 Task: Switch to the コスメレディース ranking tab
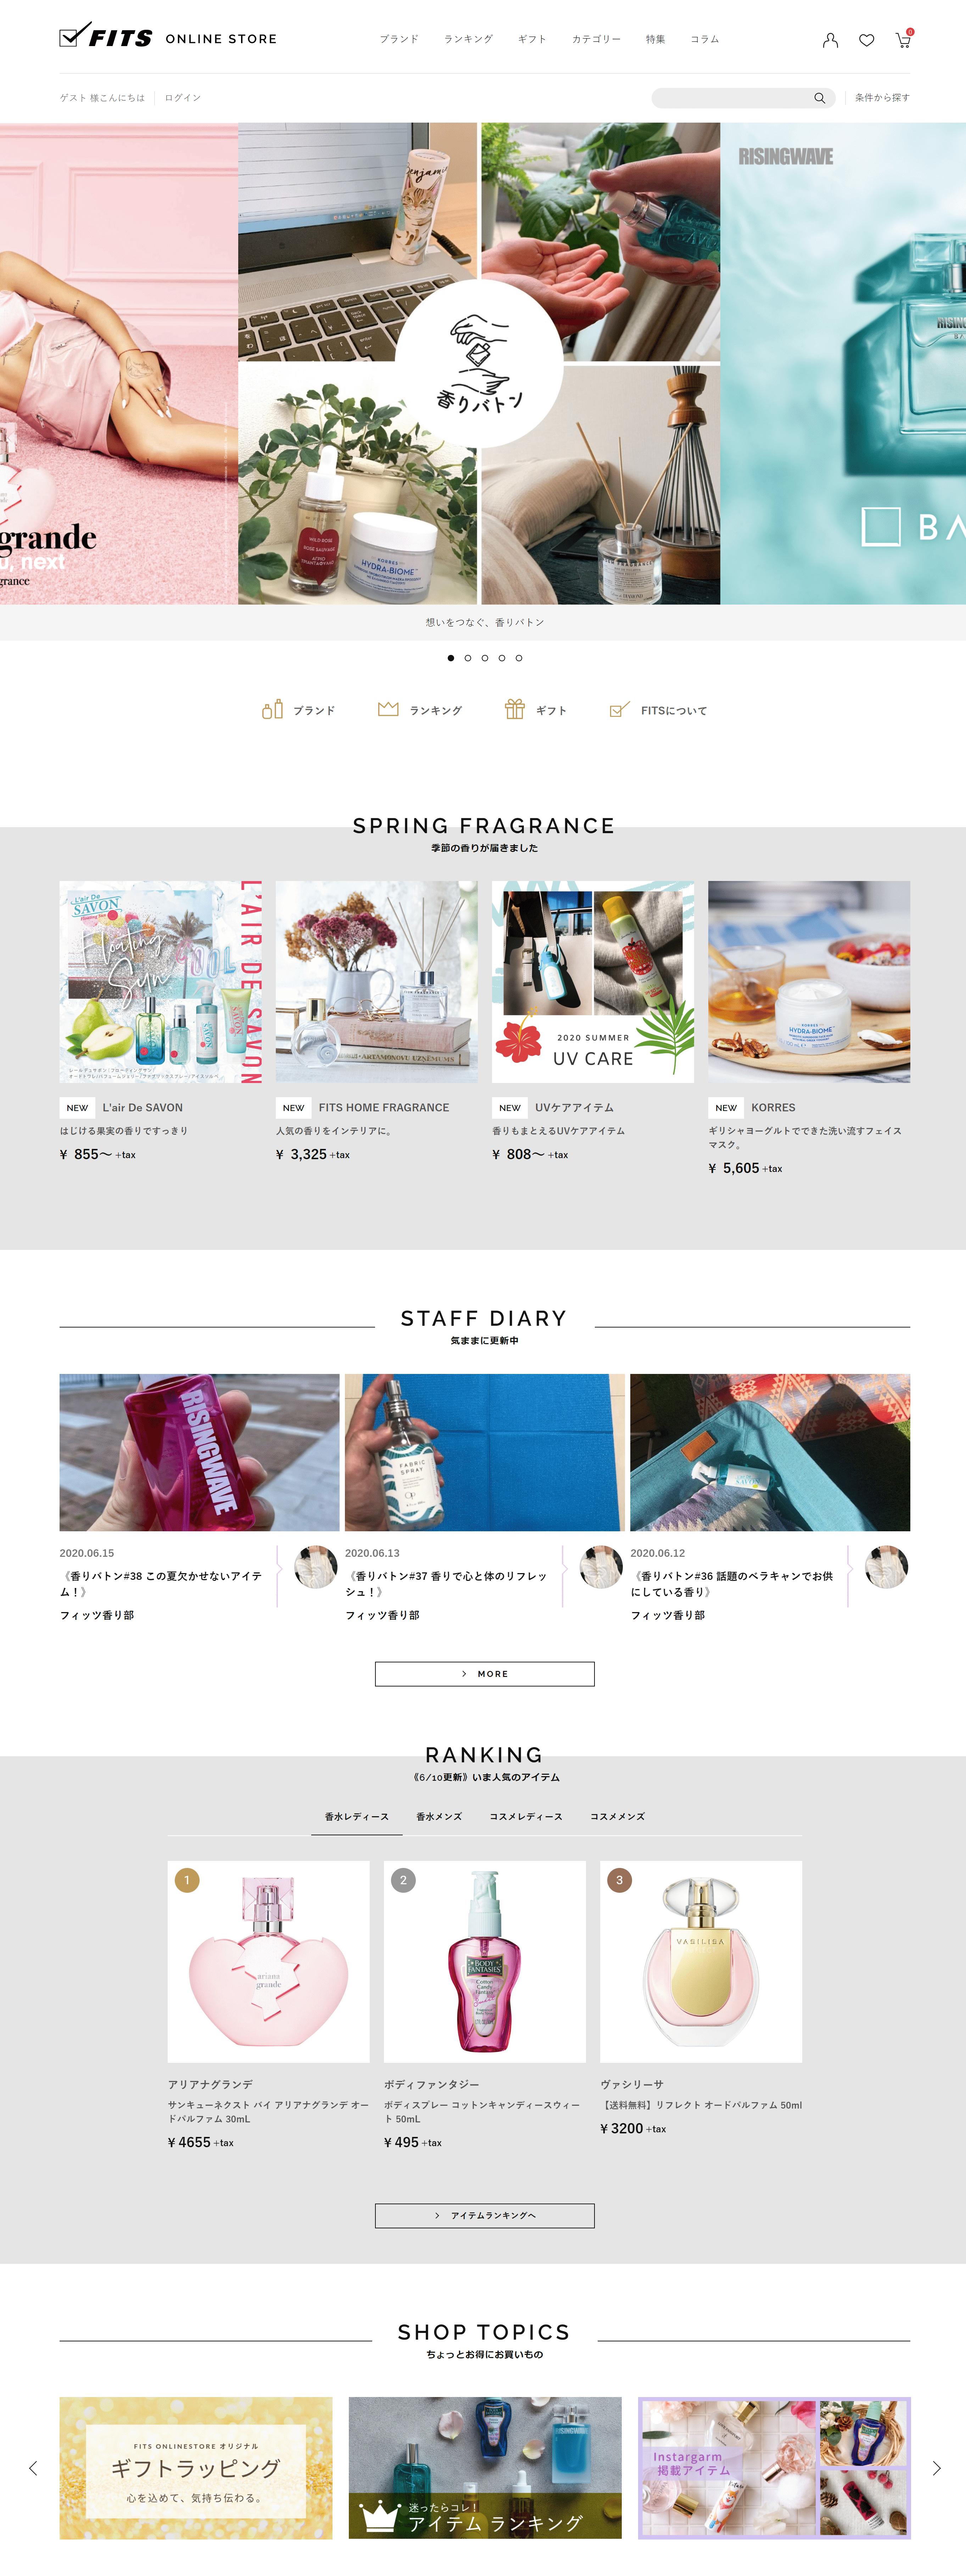point(526,1816)
